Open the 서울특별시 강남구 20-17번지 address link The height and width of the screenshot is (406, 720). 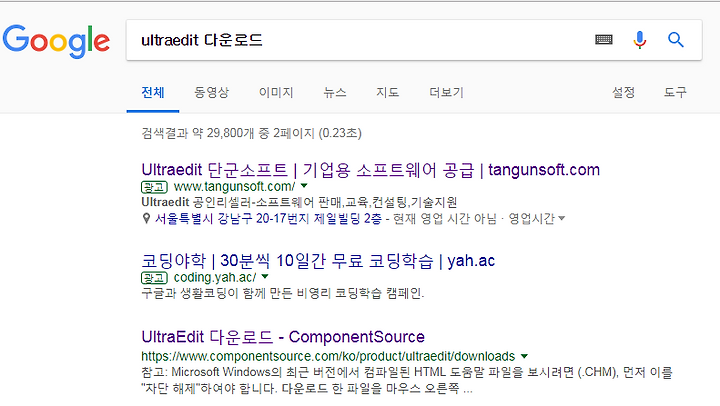coord(268,219)
